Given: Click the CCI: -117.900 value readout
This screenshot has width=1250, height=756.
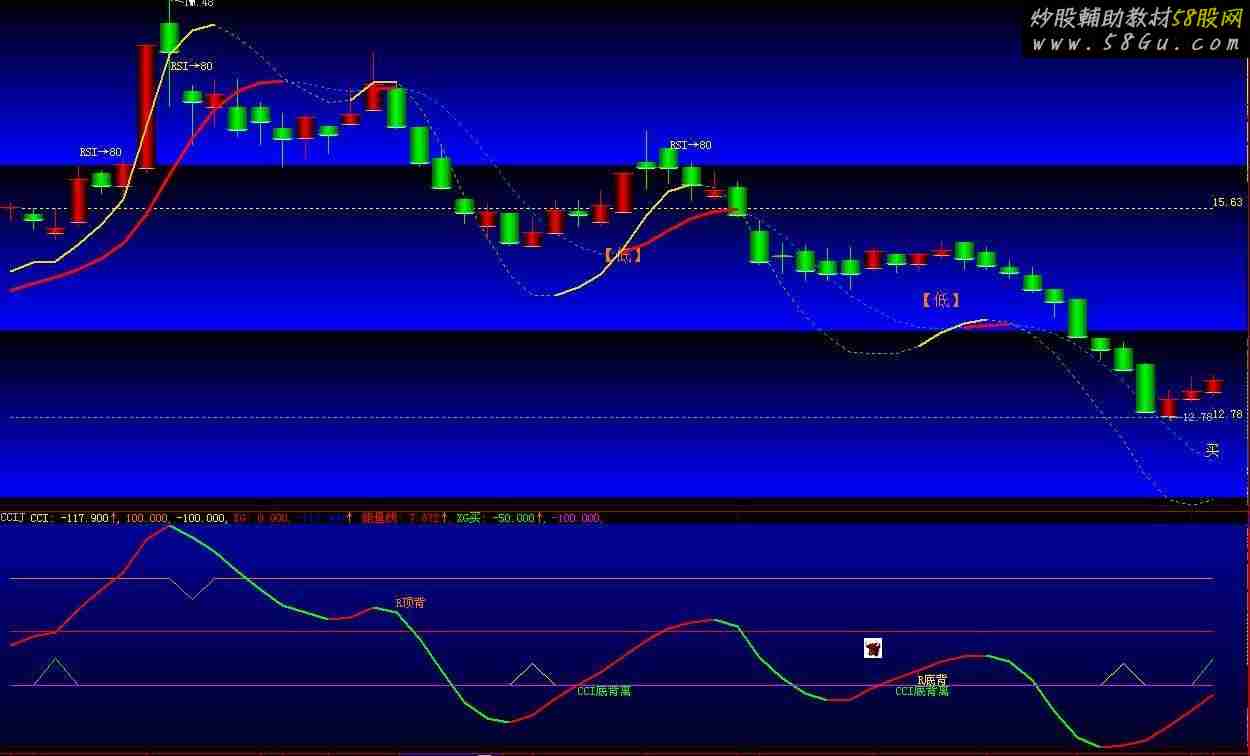Looking at the screenshot, I should tap(73, 518).
